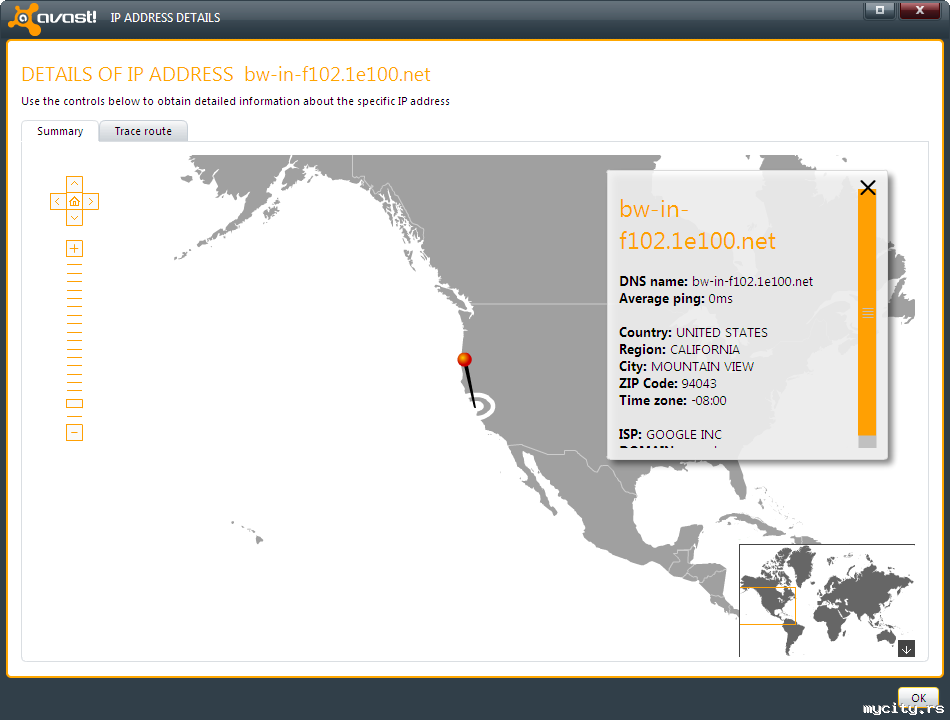
Task: Select the DNS name value text
Action: click(x=752, y=282)
